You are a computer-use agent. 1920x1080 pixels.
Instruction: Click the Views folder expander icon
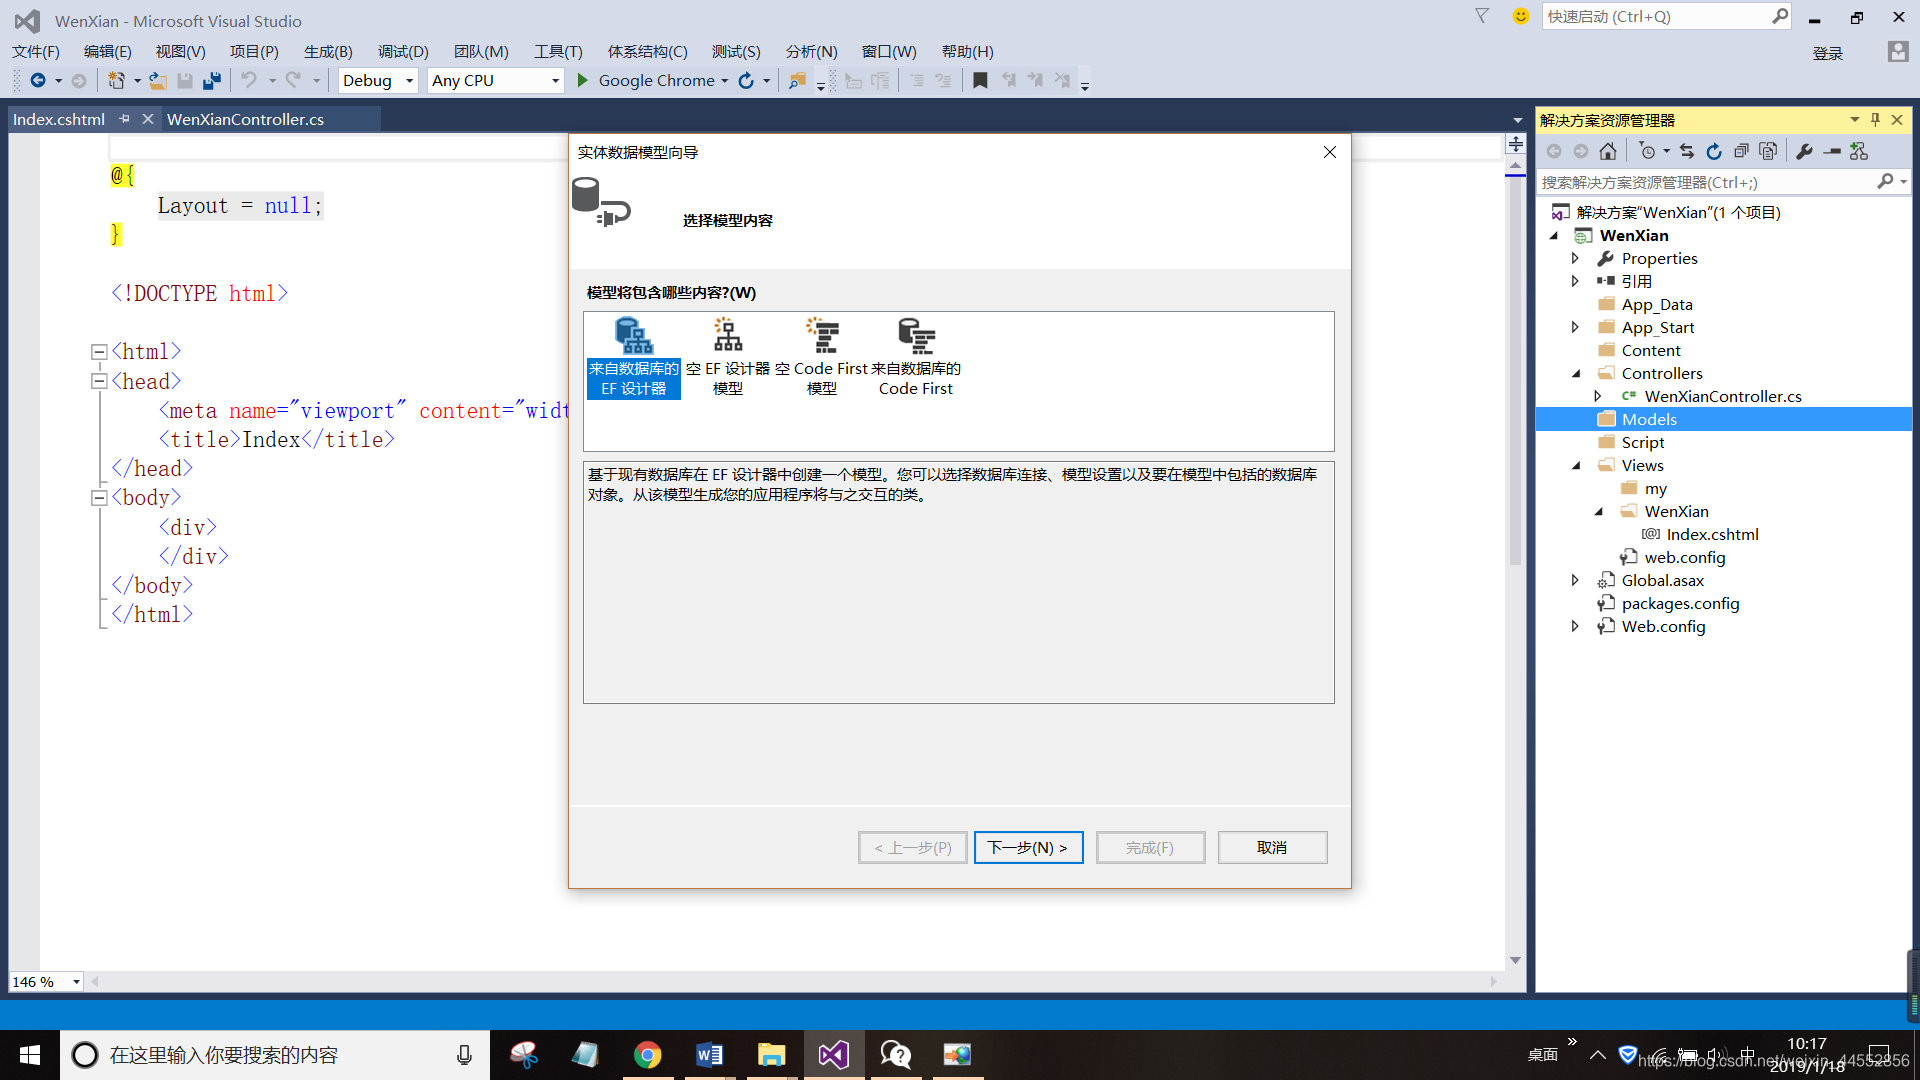pyautogui.click(x=1576, y=465)
